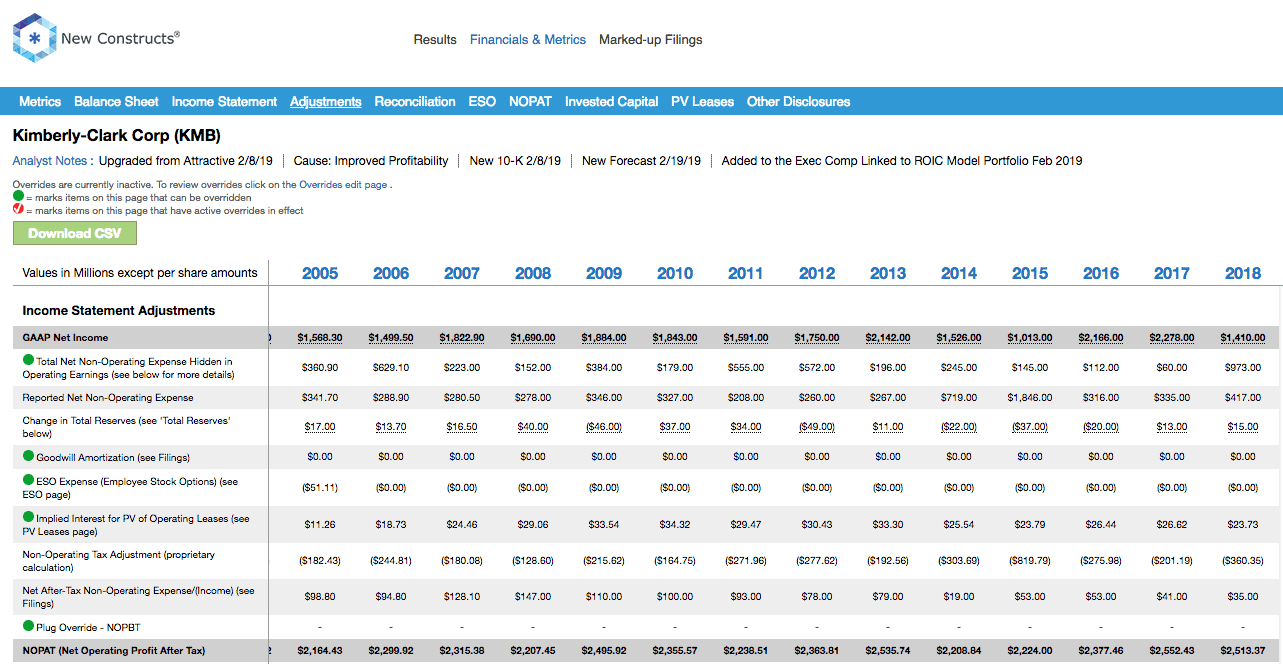The width and height of the screenshot is (1283, 664).
Task: Open the NOPAT tab
Action: click(x=530, y=101)
